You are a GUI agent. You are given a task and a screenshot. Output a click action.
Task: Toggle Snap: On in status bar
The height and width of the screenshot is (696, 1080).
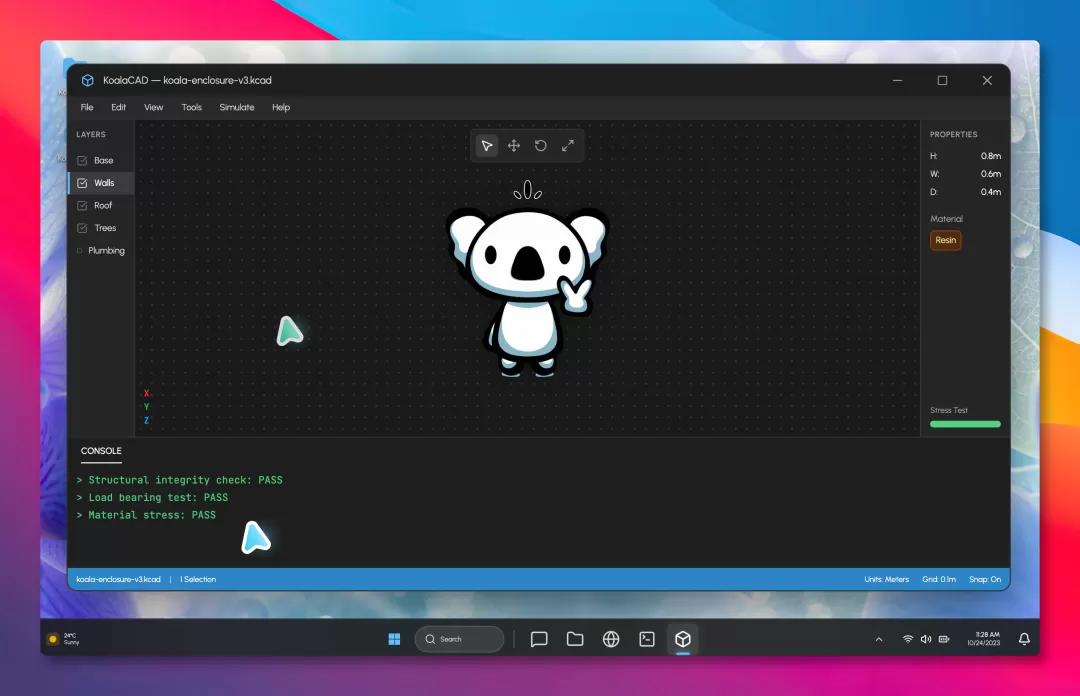click(985, 580)
